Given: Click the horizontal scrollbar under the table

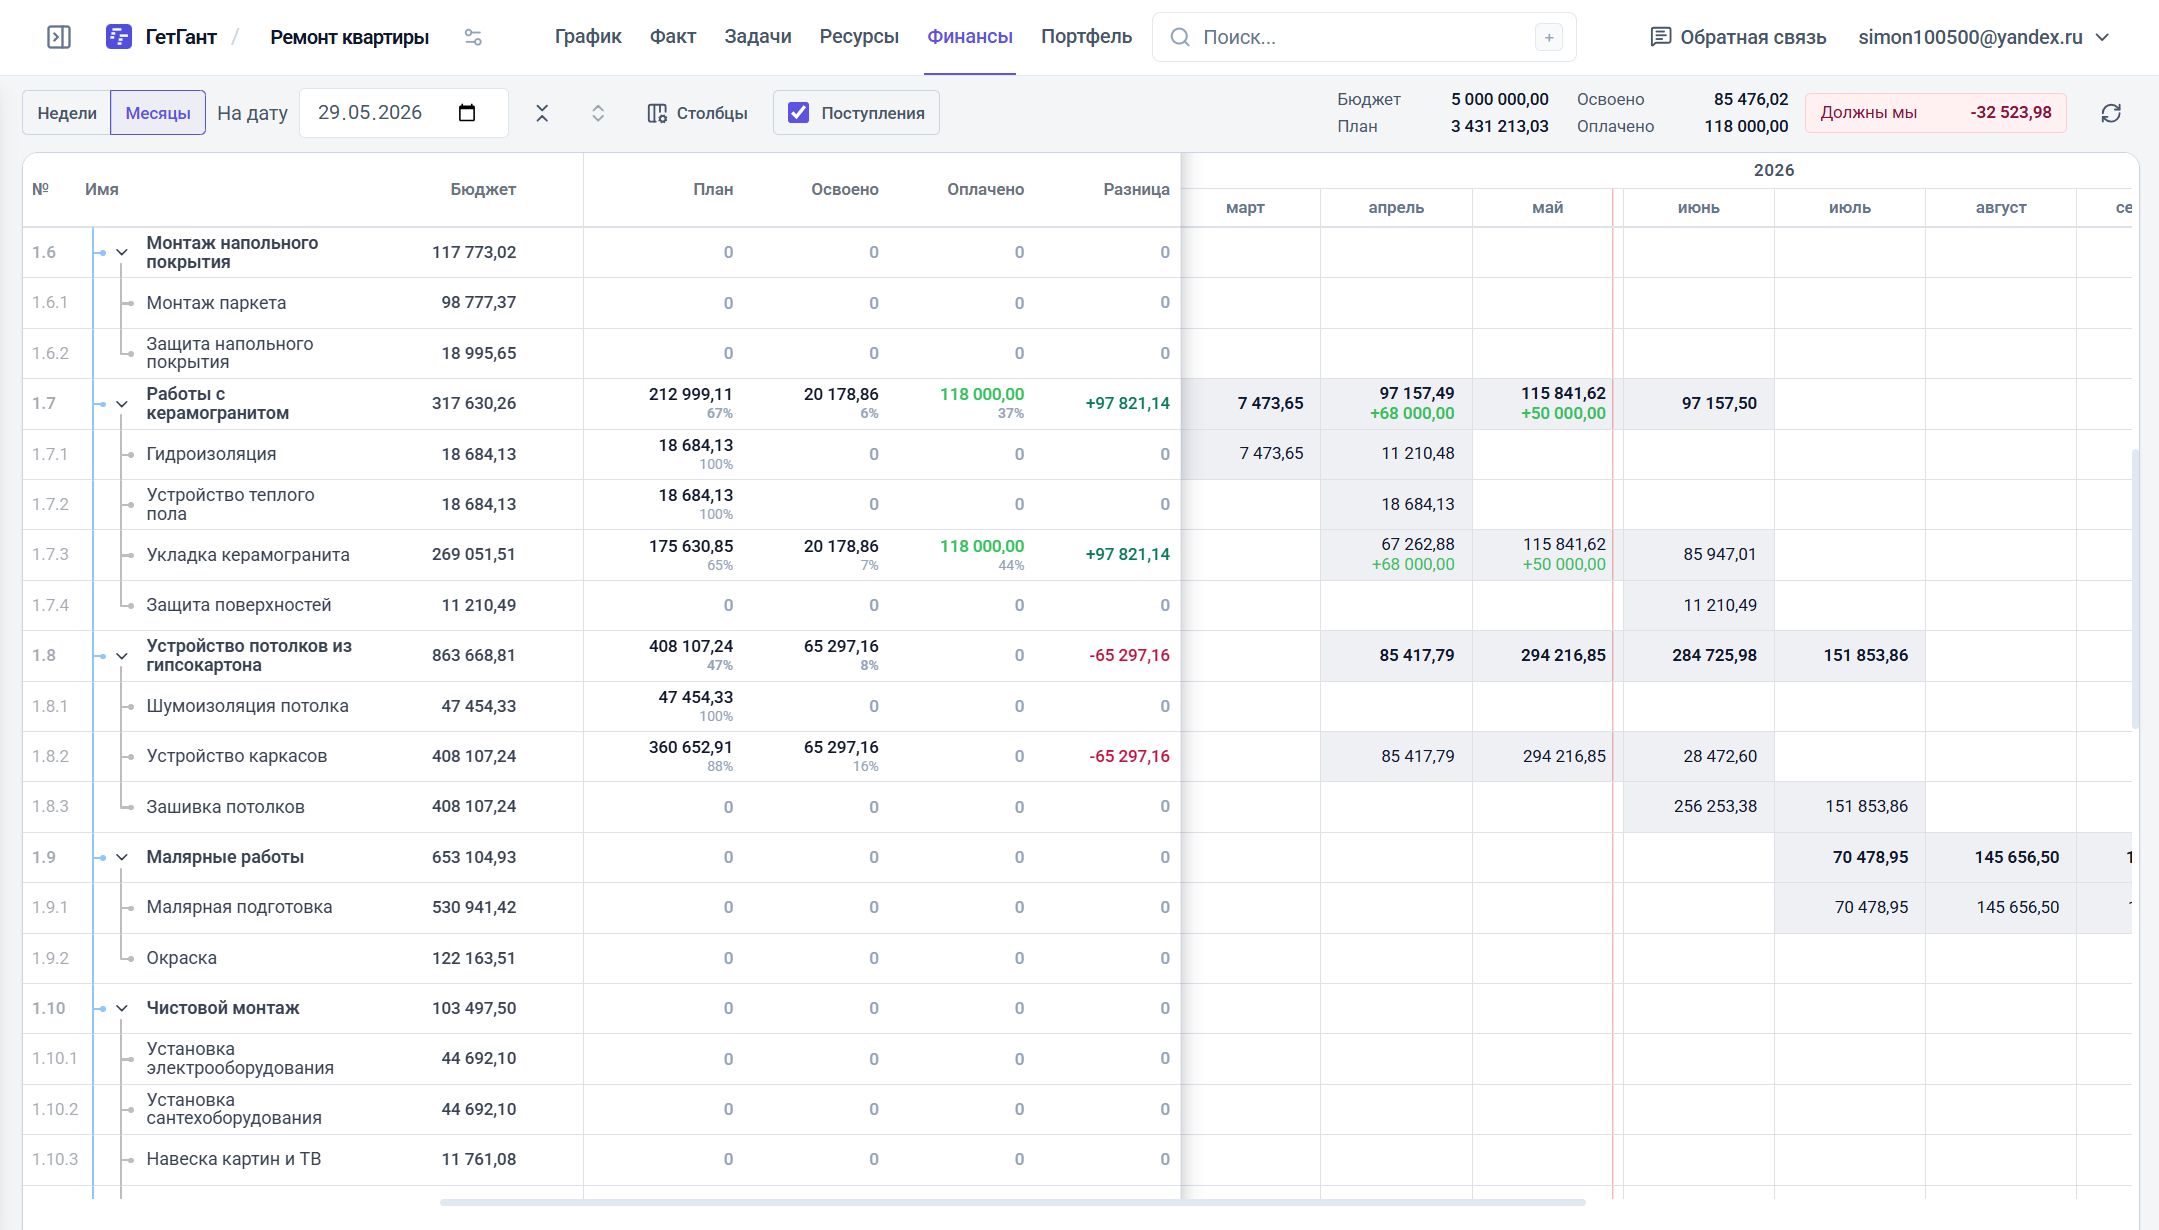Looking at the screenshot, I should point(1012,1202).
